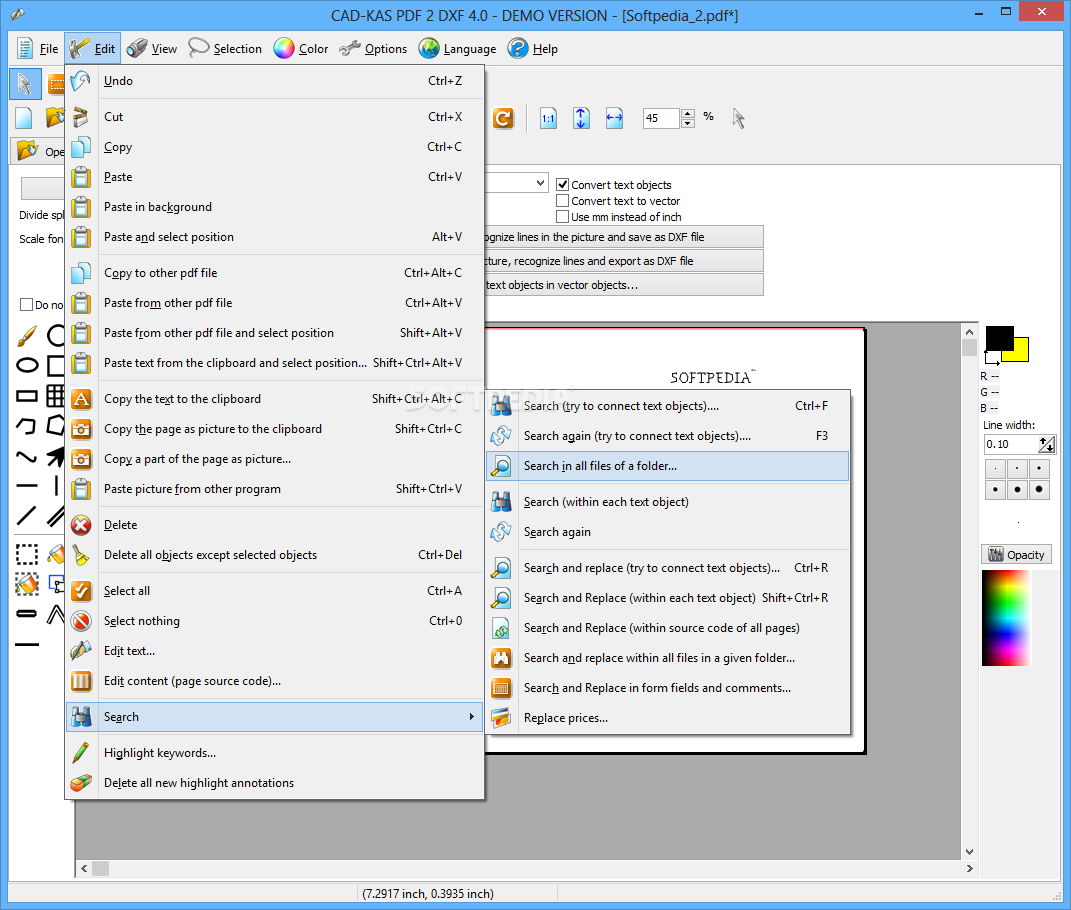Viewport: 1071px width, 910px height.
Task: Open the Options menu
Action: pyautogui.click(x=374, y=49)
